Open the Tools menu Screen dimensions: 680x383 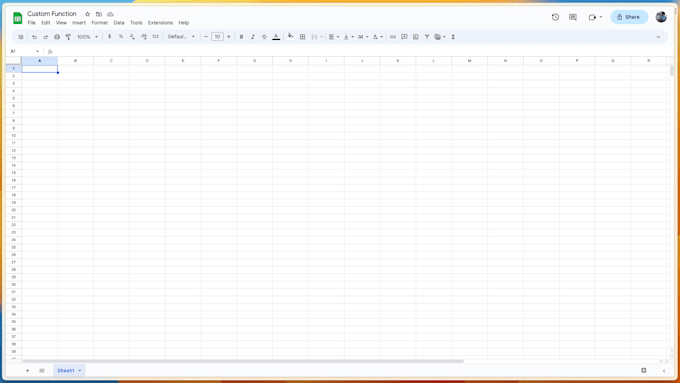(136, 23)
